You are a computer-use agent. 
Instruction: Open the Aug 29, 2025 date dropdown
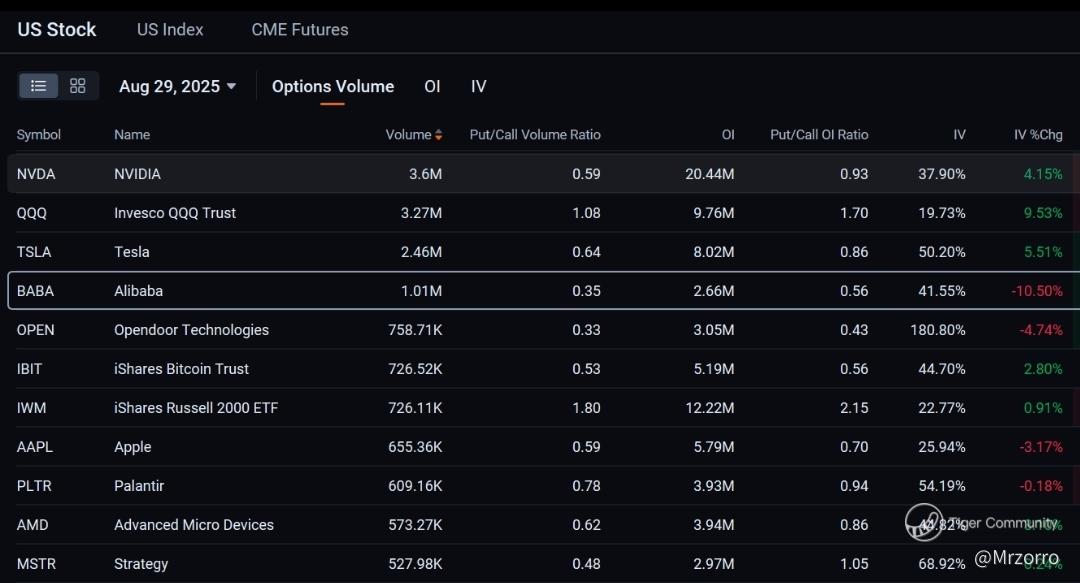click(x=177, y=87)
